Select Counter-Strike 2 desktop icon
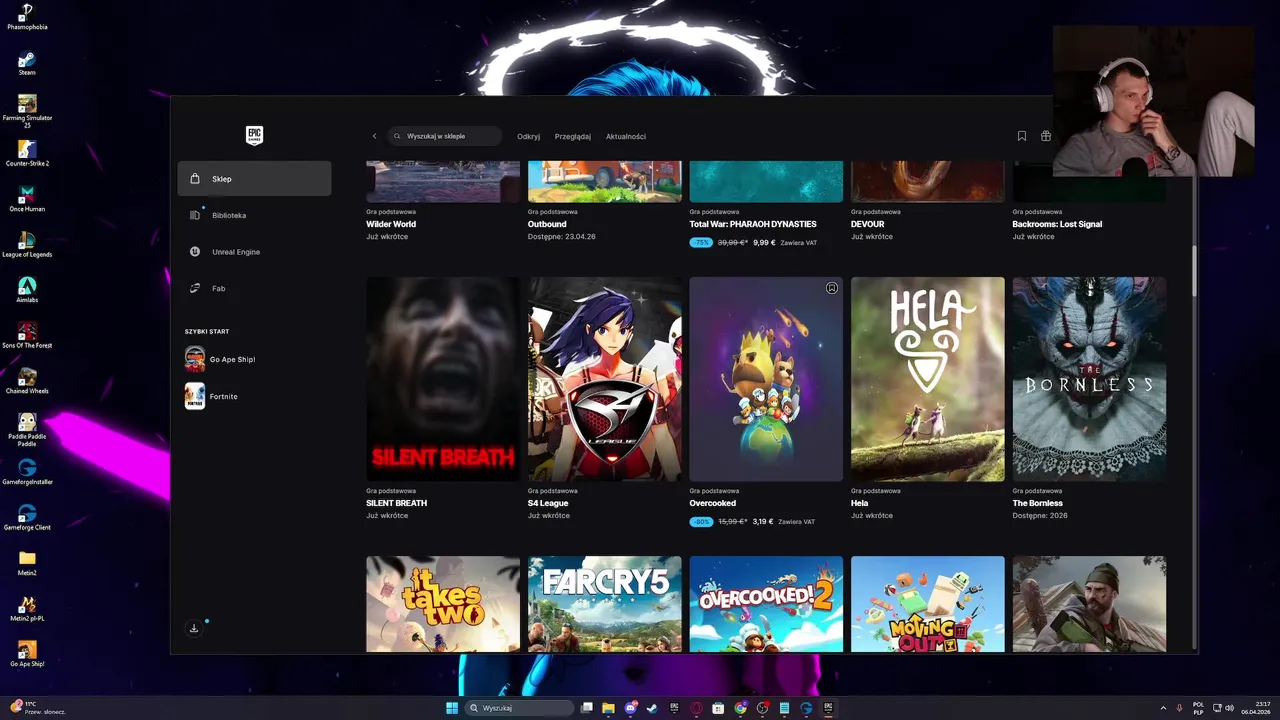This screenshot has height=720, width=1280. 27,153
